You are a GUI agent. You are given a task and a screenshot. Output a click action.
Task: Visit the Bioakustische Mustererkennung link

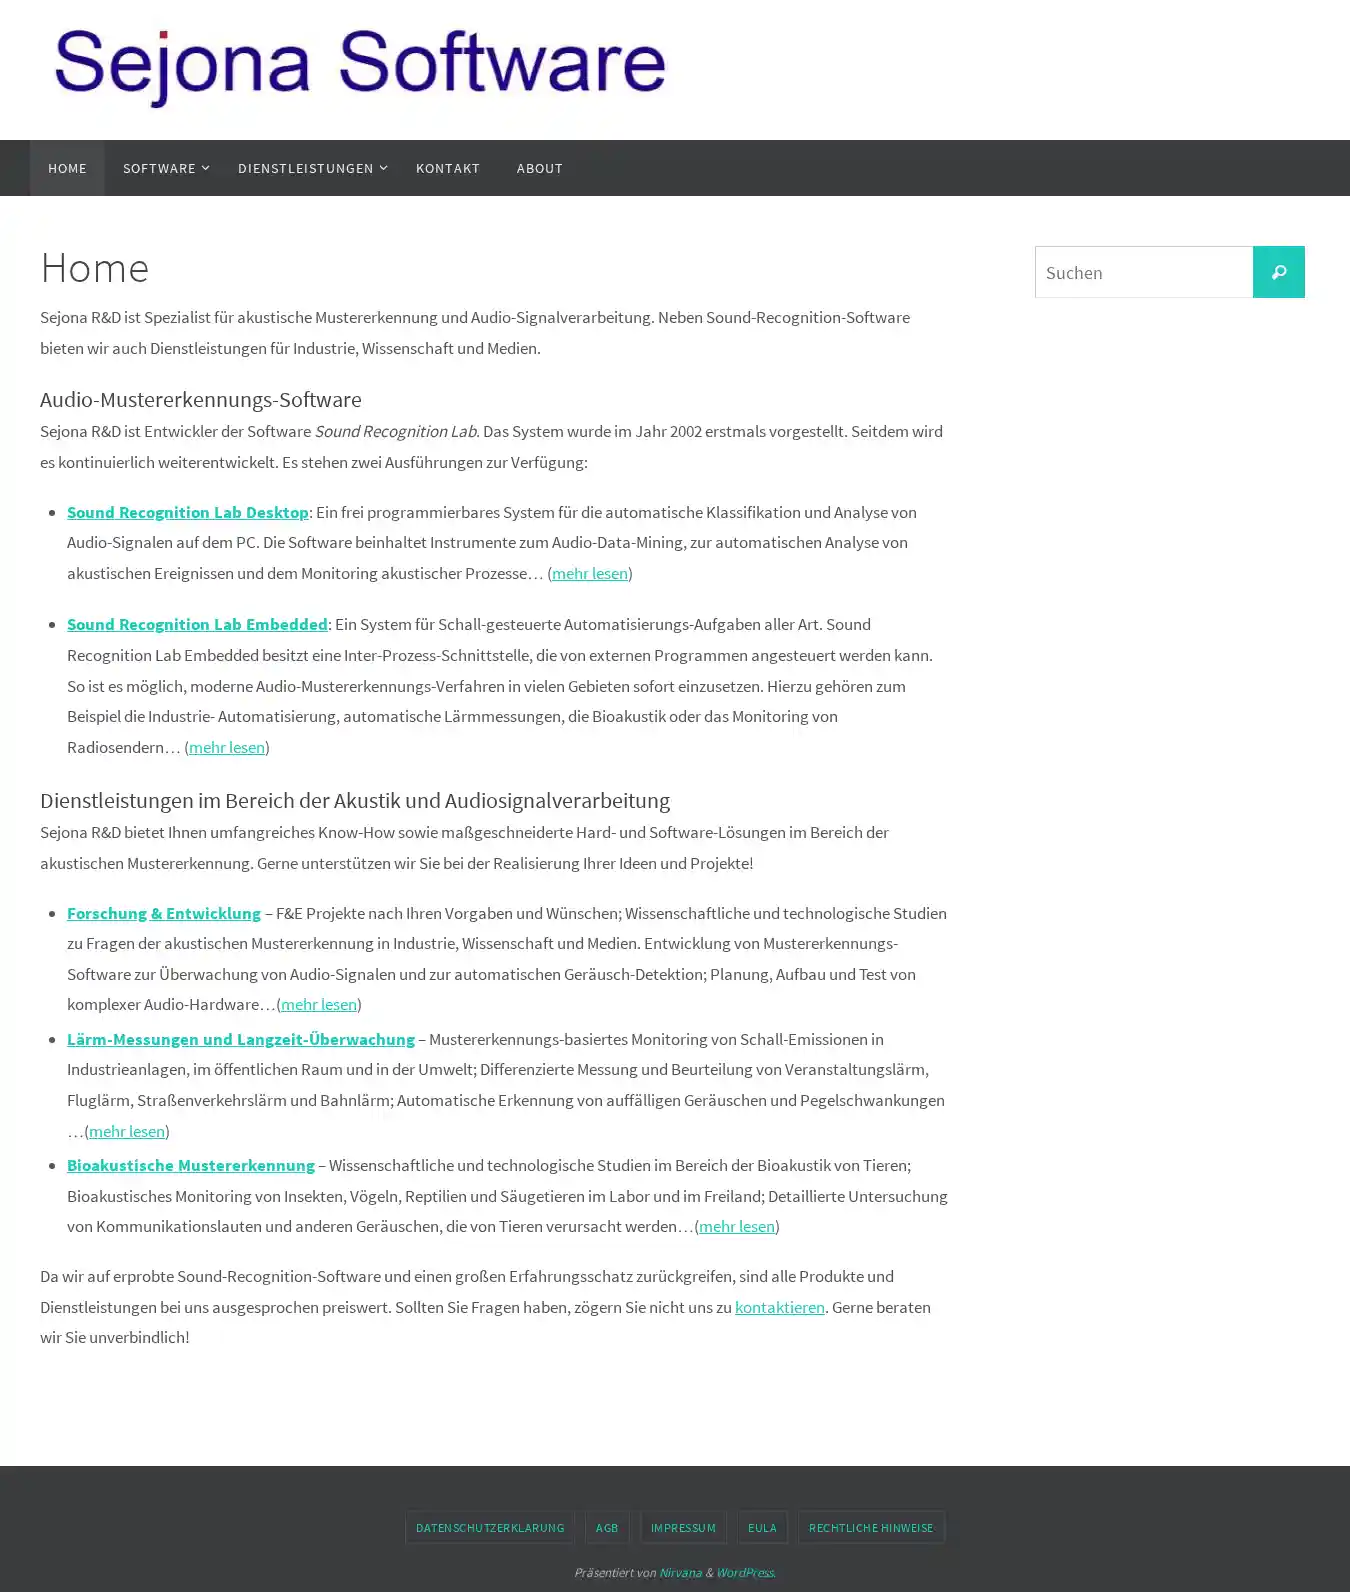coord(190,1165)
